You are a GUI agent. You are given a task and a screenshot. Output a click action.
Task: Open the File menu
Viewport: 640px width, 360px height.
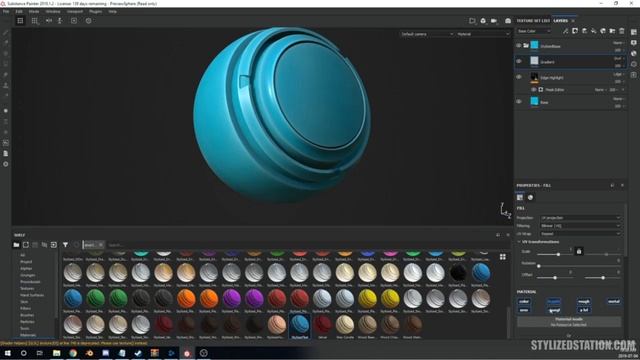pos(6,11)
